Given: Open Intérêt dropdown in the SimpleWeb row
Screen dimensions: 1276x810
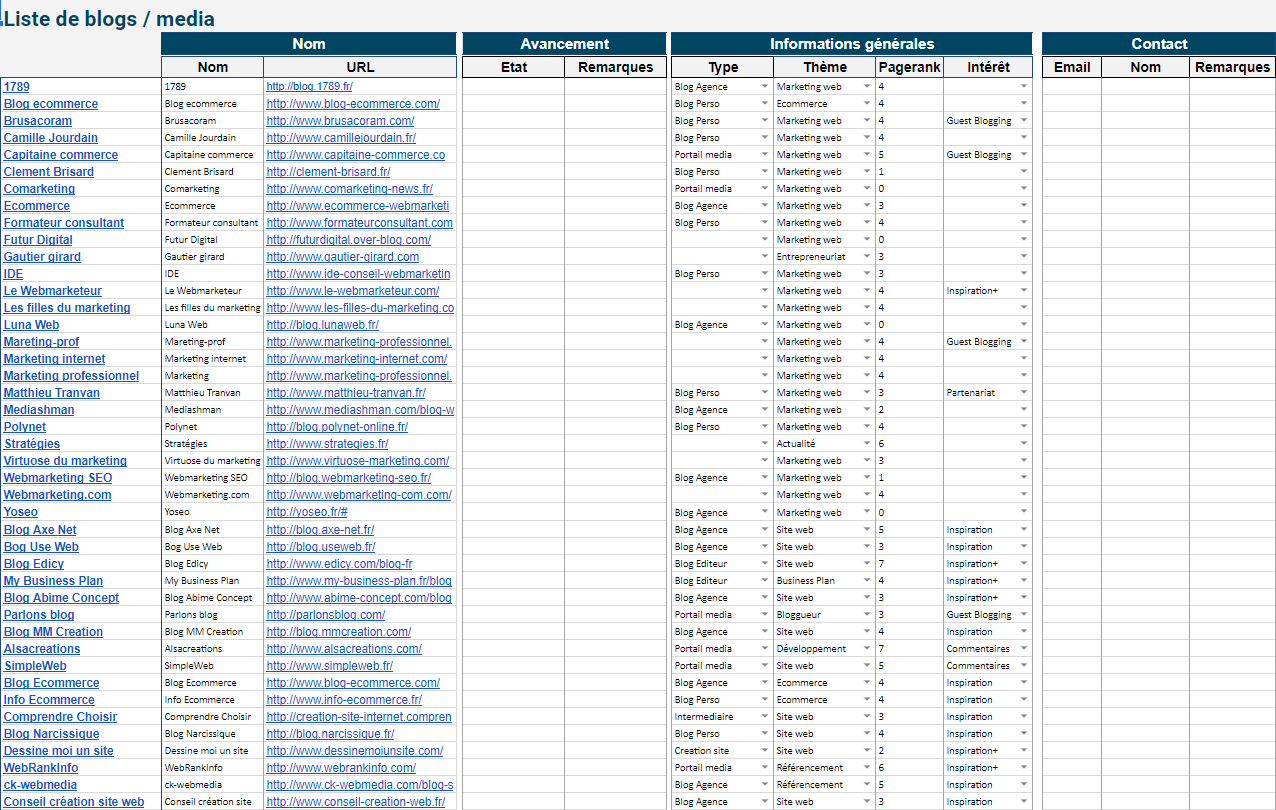Looking at the screenshot, I should 1023,666.
